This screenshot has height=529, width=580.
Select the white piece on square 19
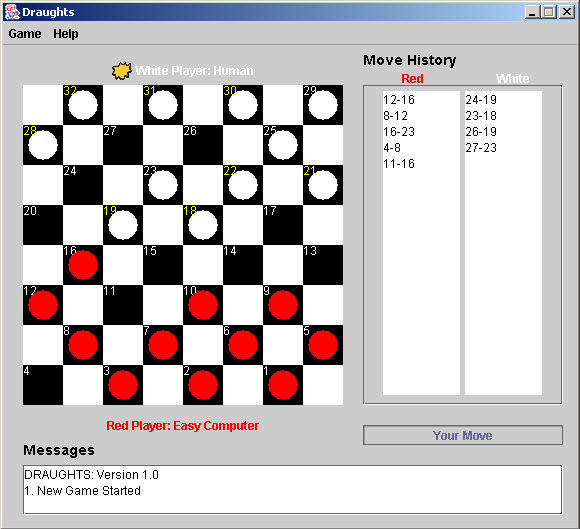[123, 225]
